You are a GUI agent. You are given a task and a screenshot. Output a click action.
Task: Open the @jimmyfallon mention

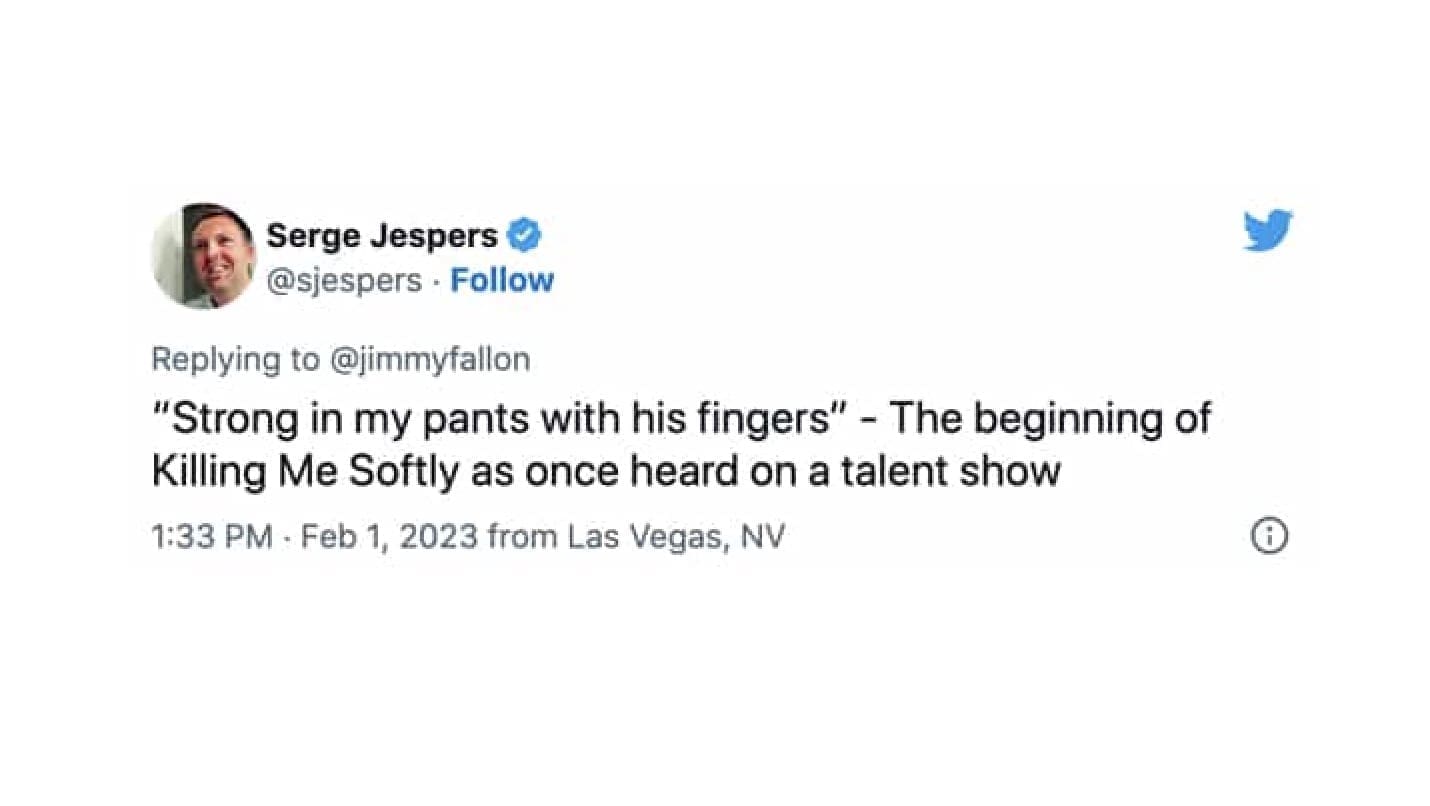428,359
